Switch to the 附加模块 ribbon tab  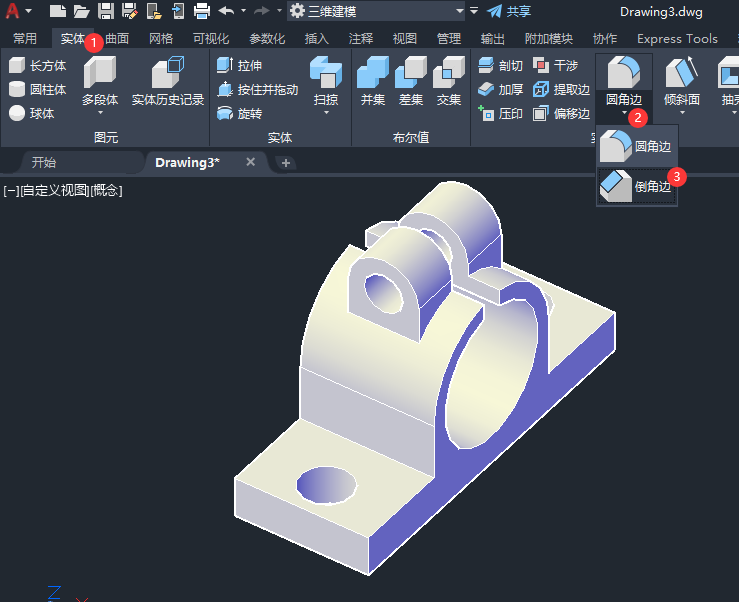coord(549,39)
